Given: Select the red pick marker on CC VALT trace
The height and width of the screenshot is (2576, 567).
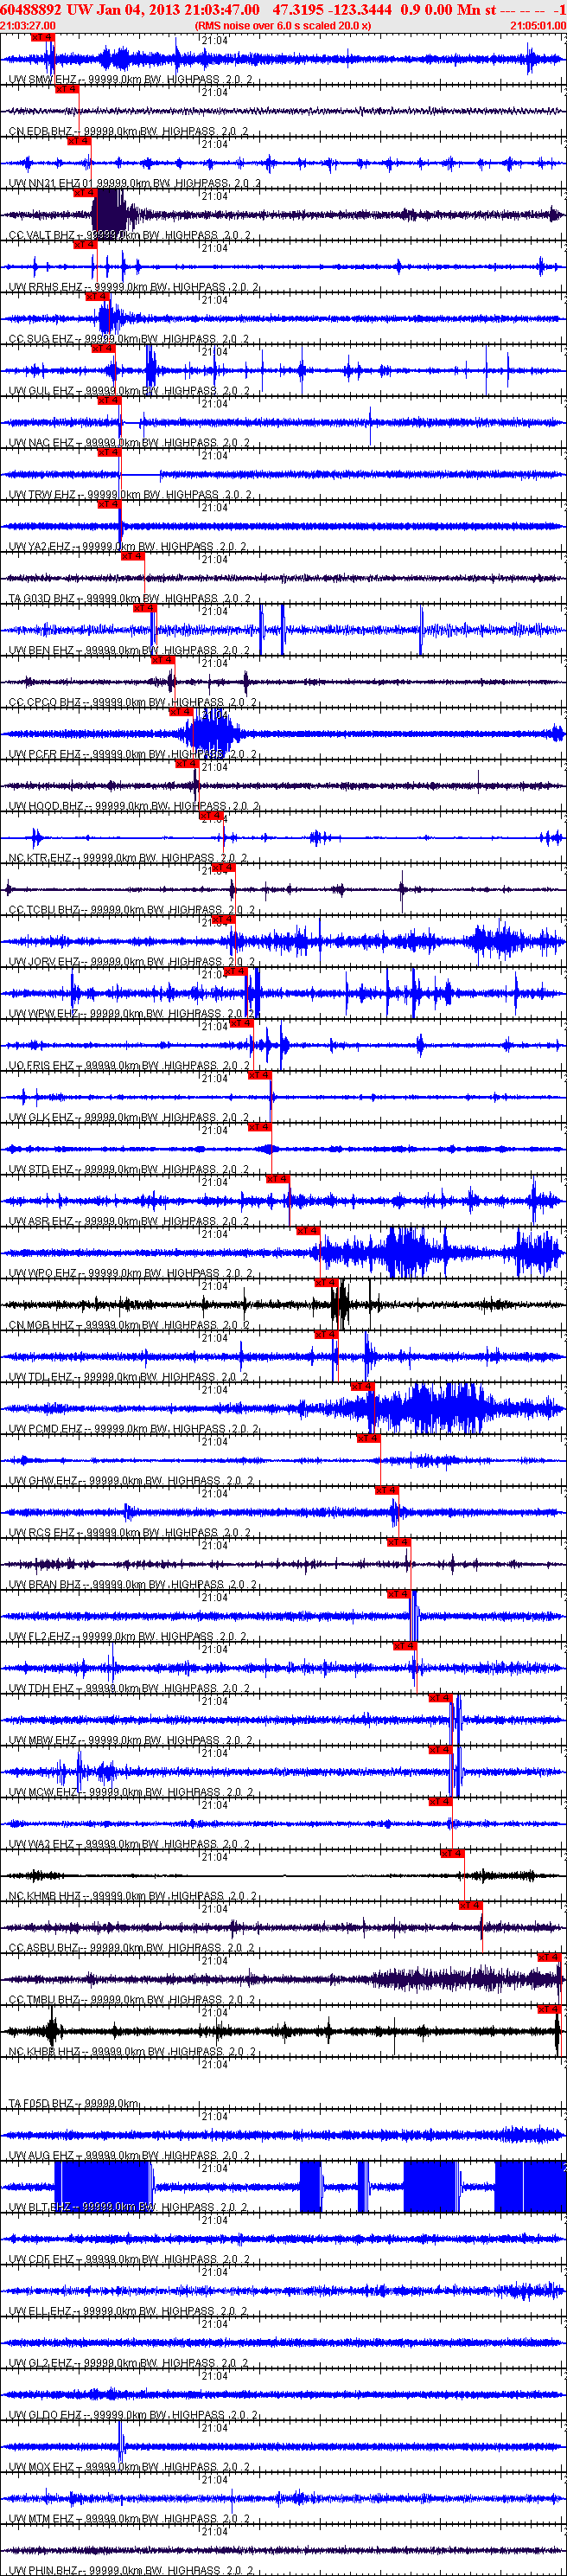Looking at the screenshot, I should (85, 193).
